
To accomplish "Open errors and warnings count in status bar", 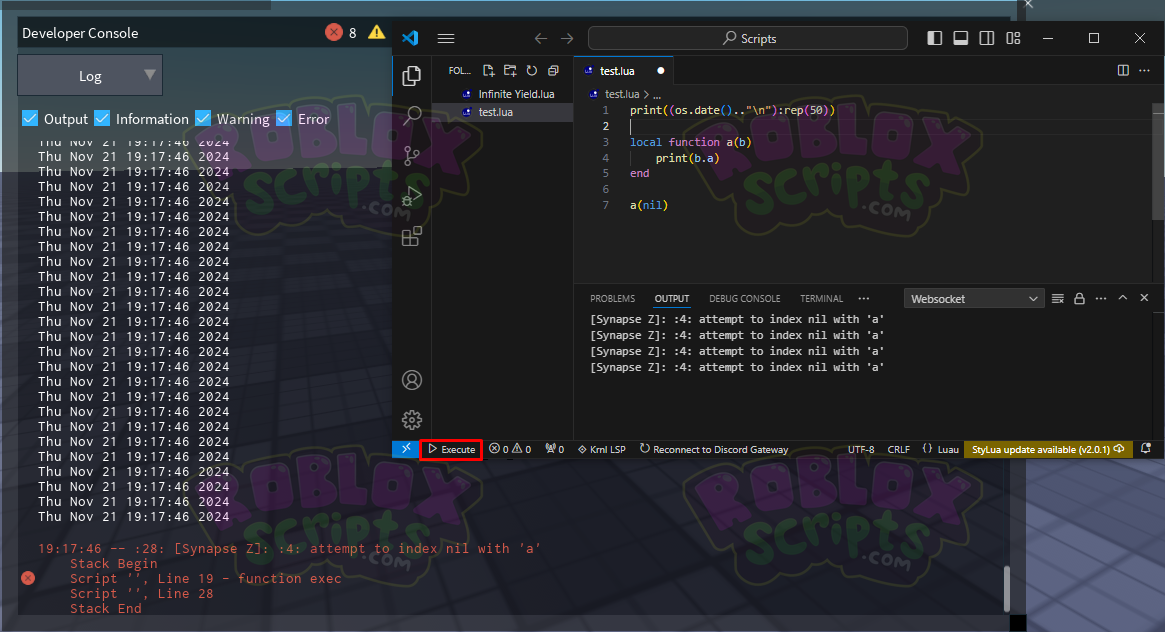I will coord(510,449).
